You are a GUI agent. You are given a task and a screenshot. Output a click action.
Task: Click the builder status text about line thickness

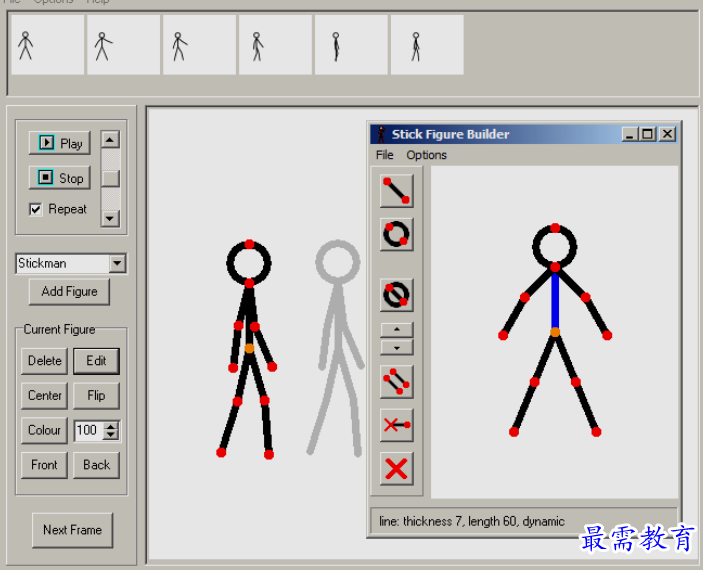[x=472, y=521]
